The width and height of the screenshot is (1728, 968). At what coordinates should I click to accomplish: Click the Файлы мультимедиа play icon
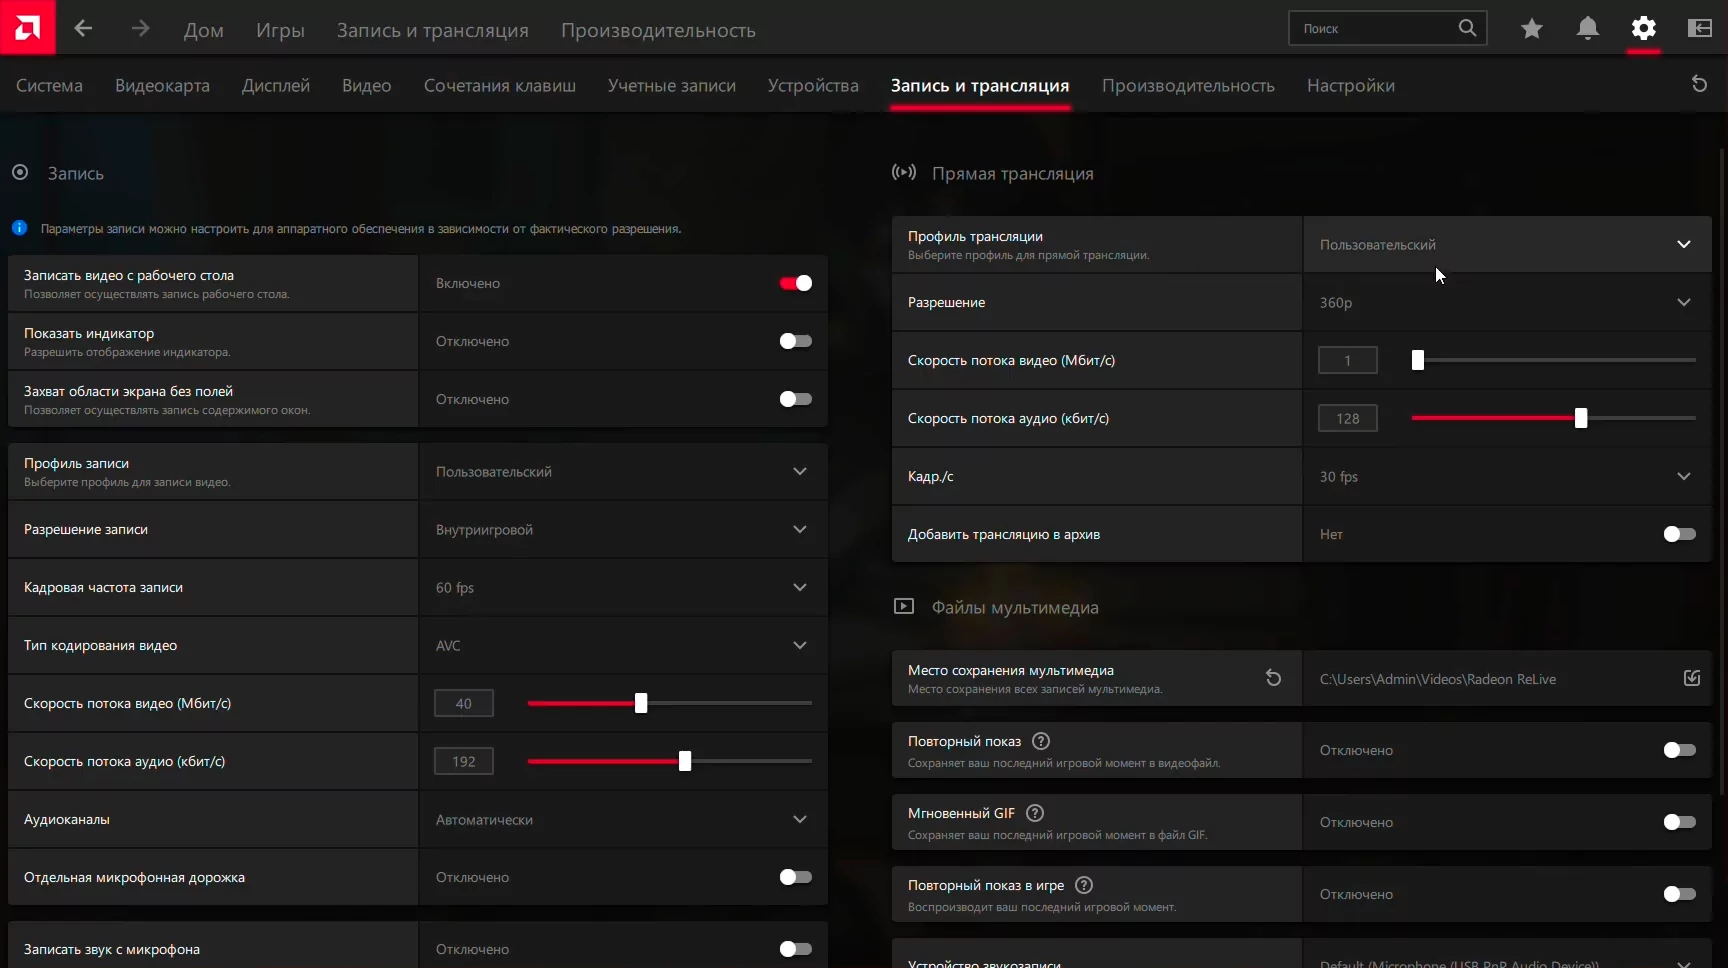[904, 606]
